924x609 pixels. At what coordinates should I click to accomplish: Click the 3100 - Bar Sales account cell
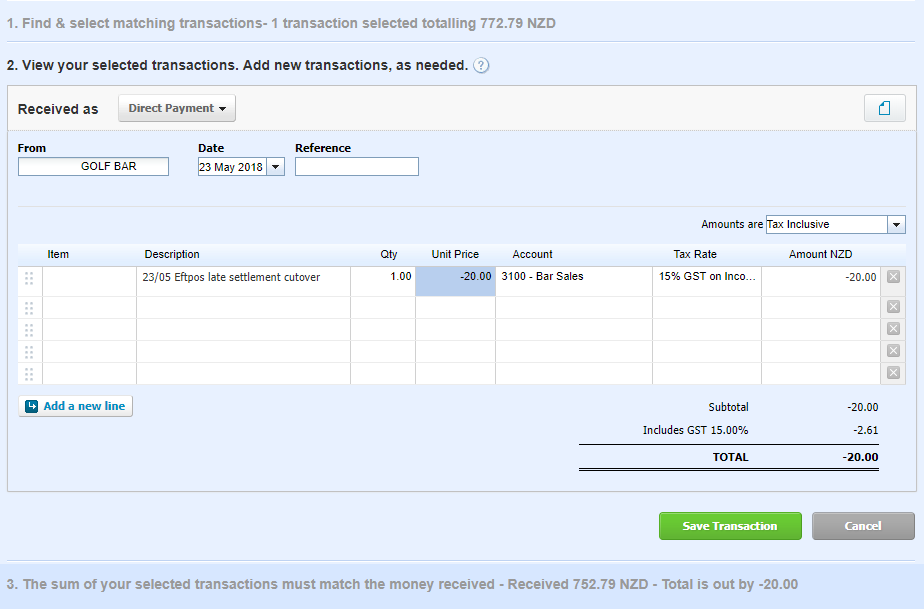(x=573, y=278)
